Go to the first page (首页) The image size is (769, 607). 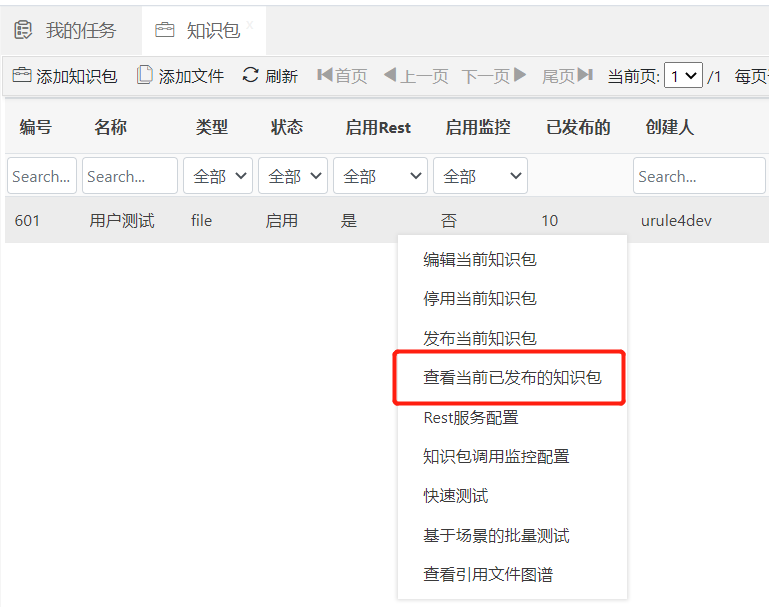(x=341, y=76)
